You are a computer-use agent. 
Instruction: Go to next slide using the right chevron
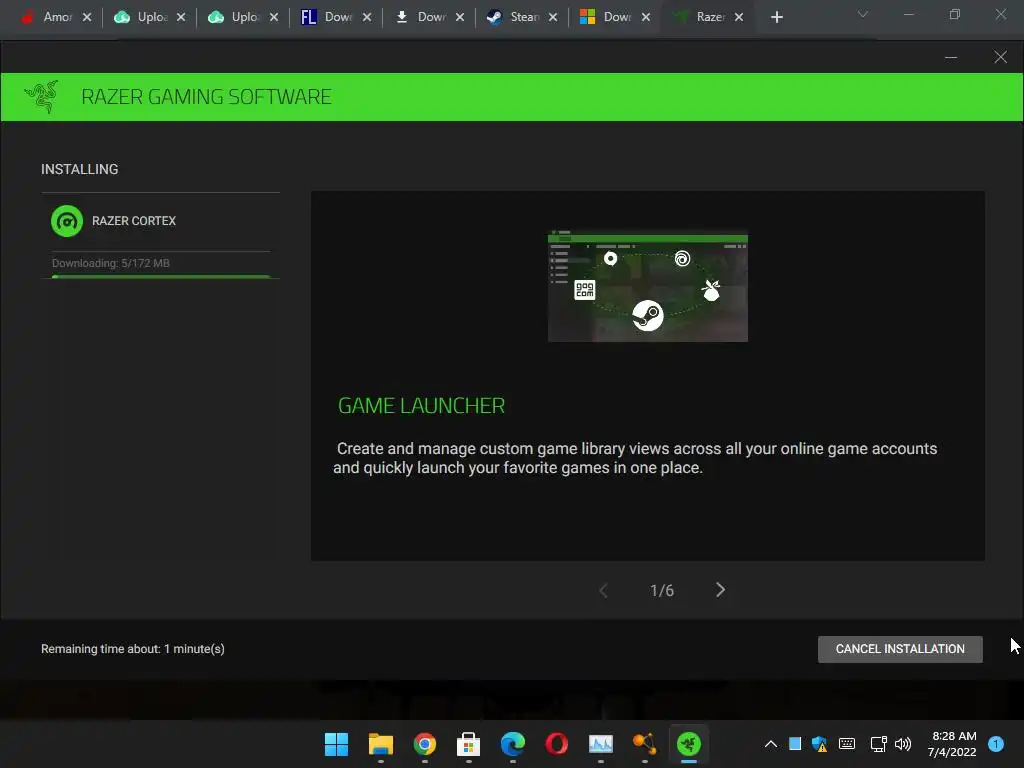pos(720,590)
